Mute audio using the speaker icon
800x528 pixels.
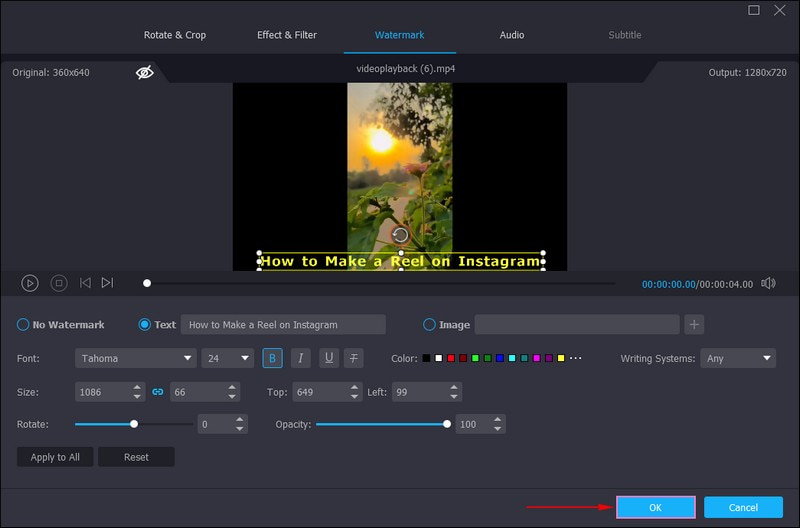(768, 283)
